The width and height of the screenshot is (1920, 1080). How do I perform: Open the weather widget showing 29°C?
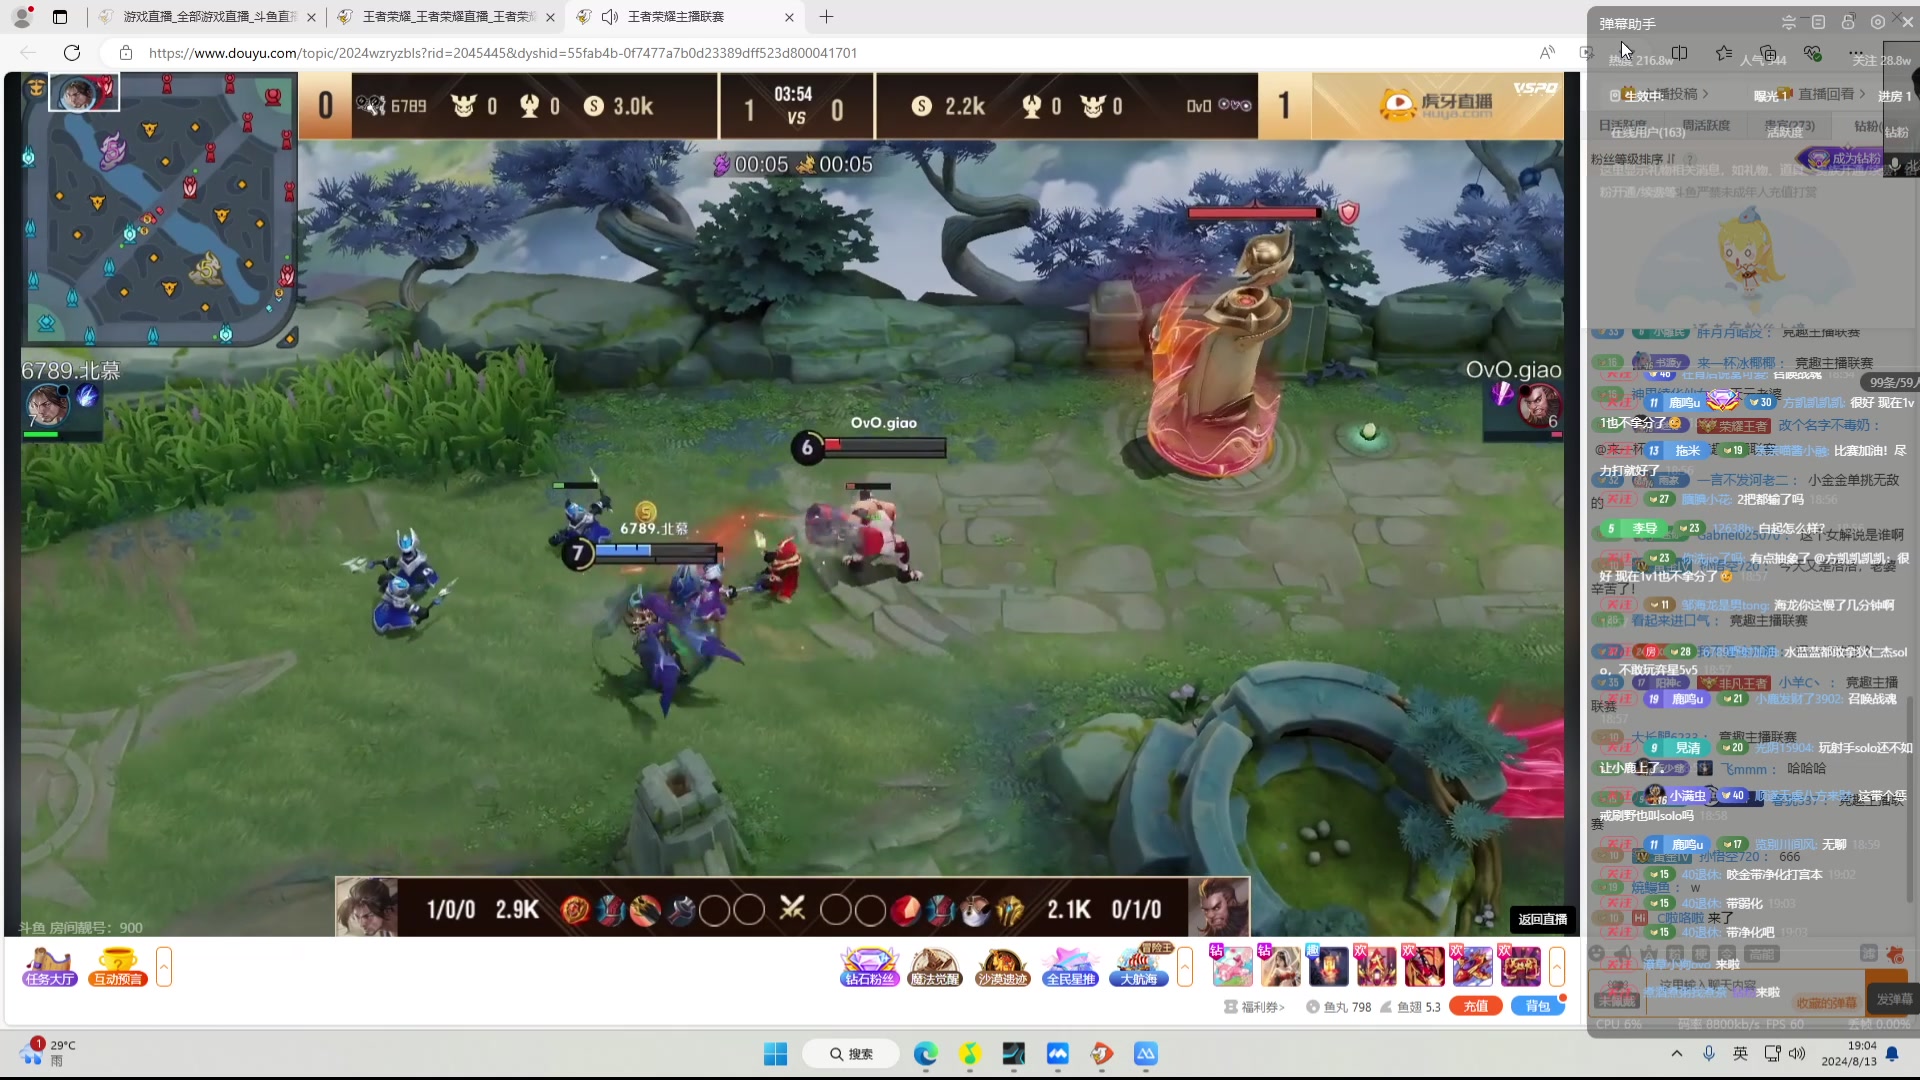tap(48, 1053)
